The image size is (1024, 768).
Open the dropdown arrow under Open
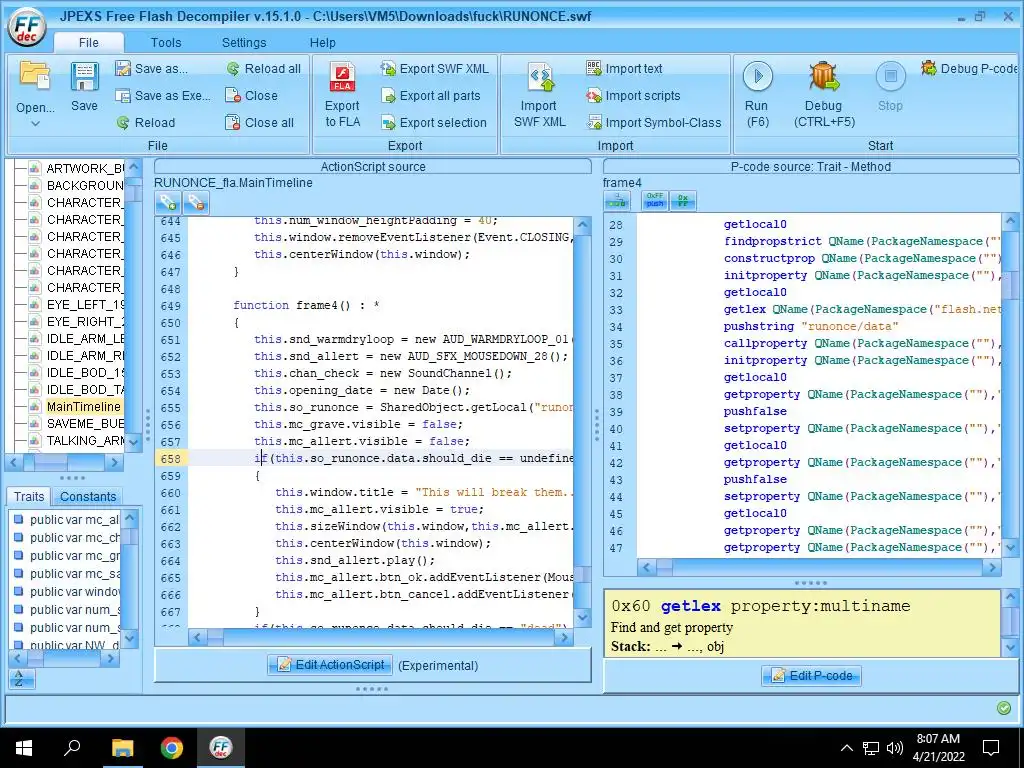click(35, 123)
